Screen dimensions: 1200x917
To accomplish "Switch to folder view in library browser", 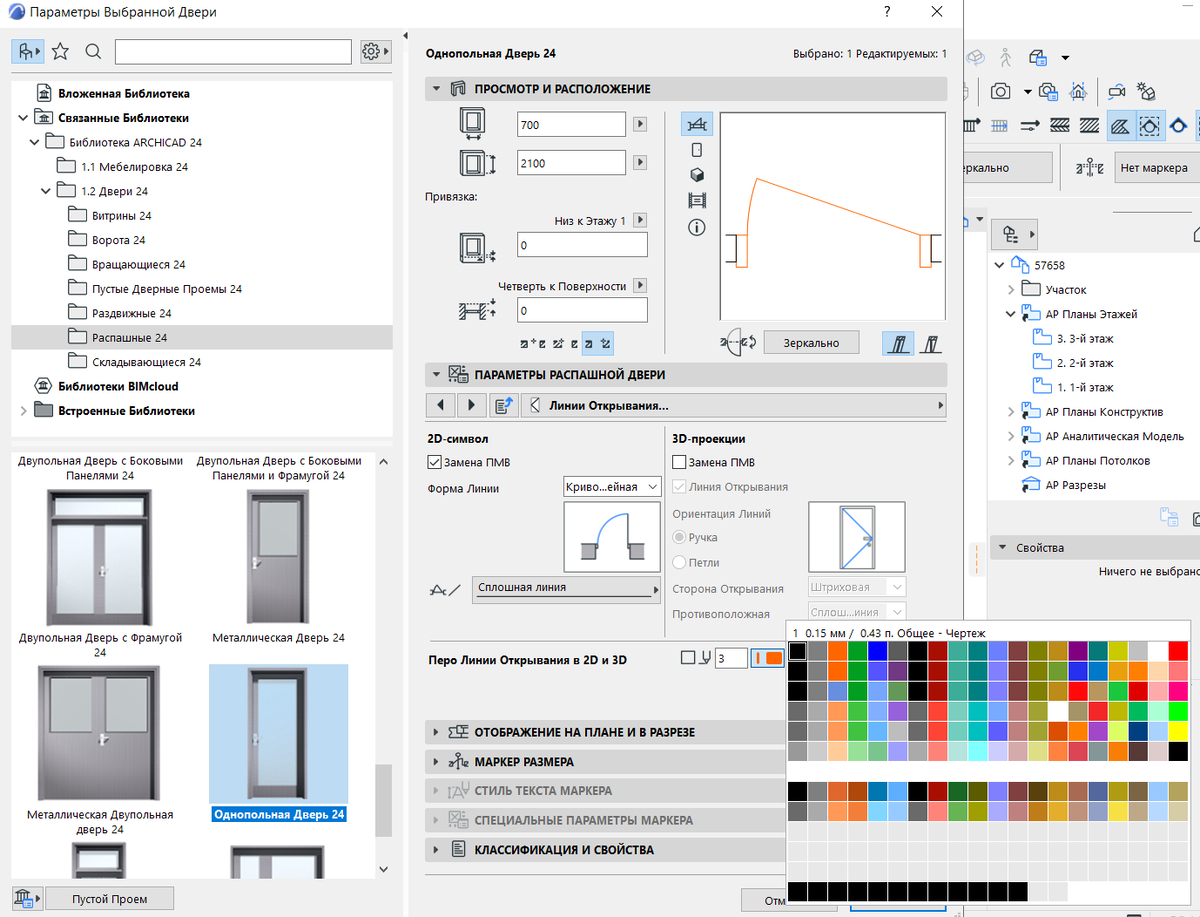I will [27, 51].
